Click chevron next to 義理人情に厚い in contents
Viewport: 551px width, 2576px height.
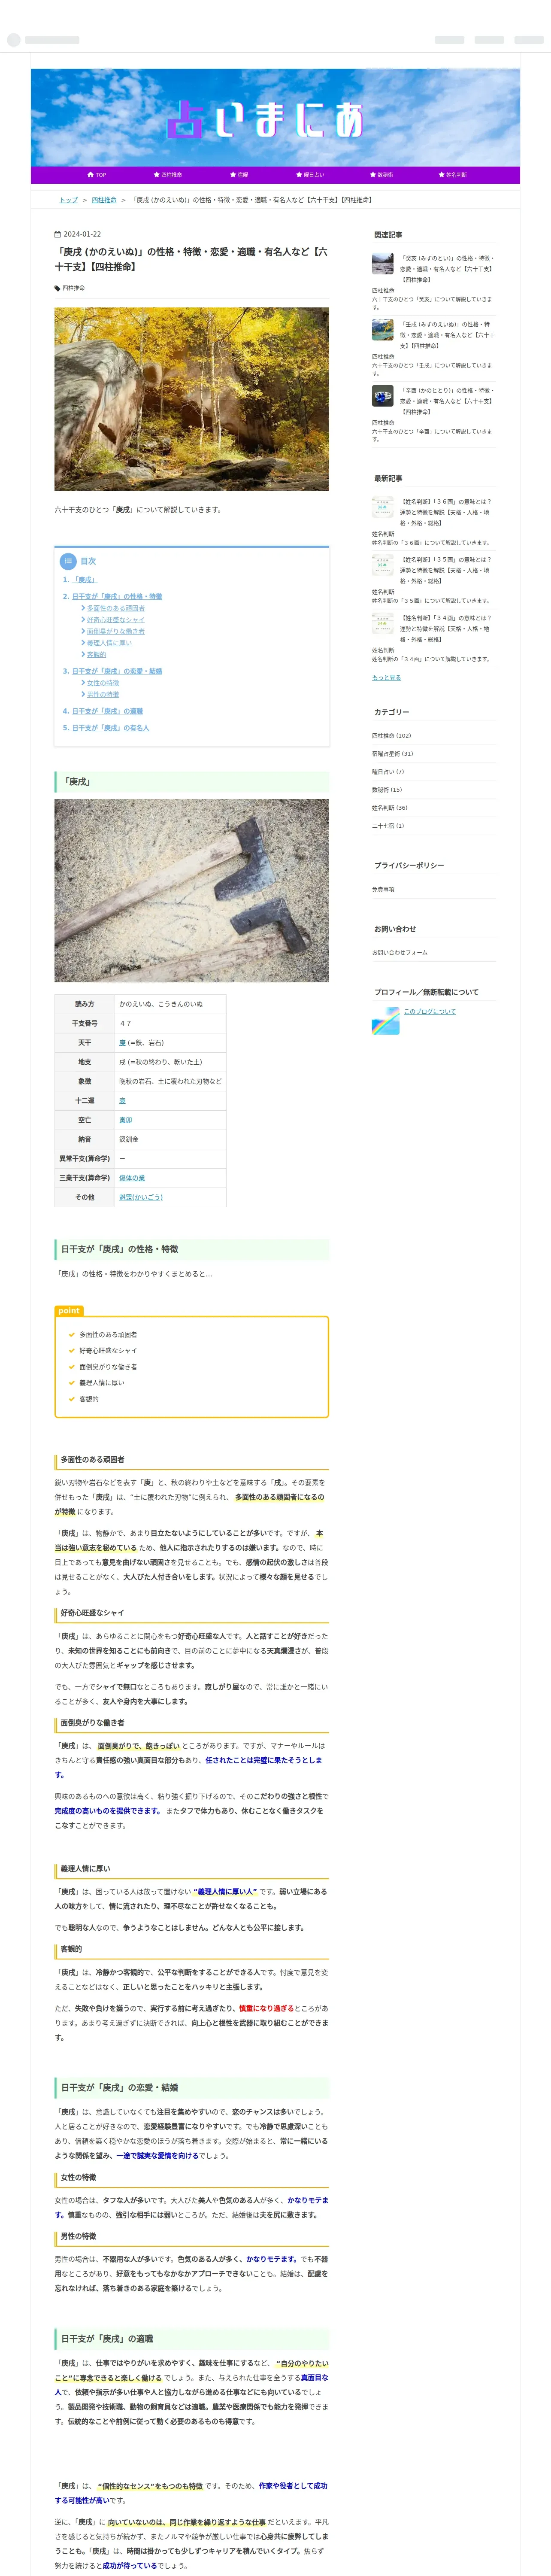click(x=83, y=643)
